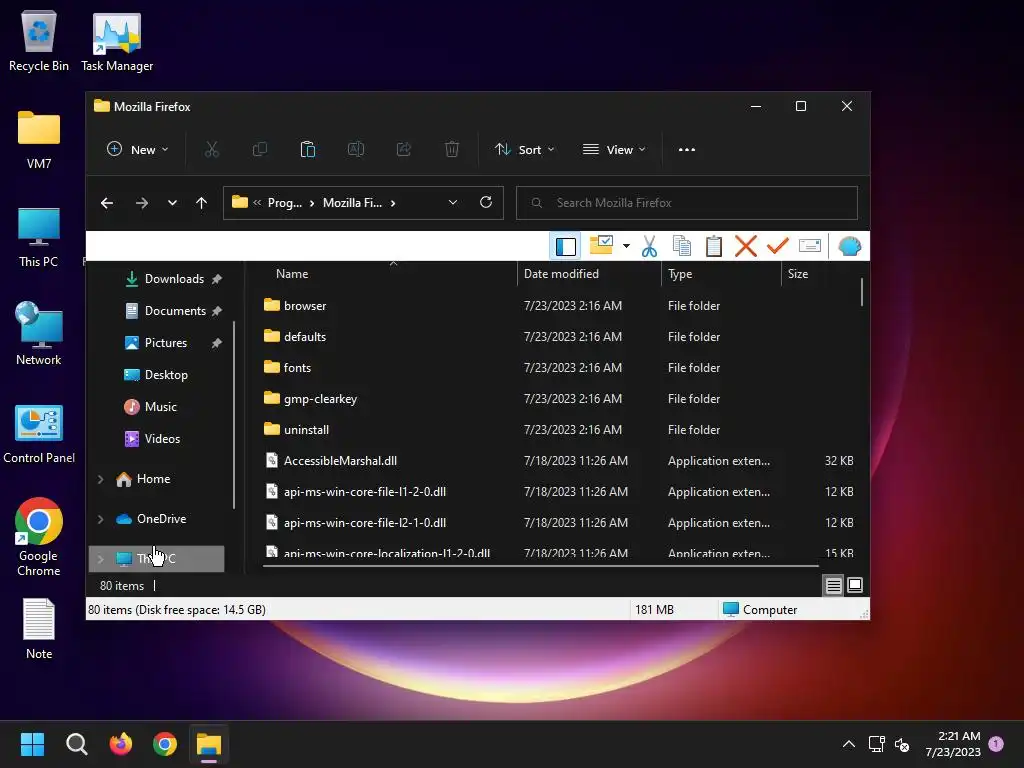Open dropdown arrow beside folder options icon

tap(626, 246)
